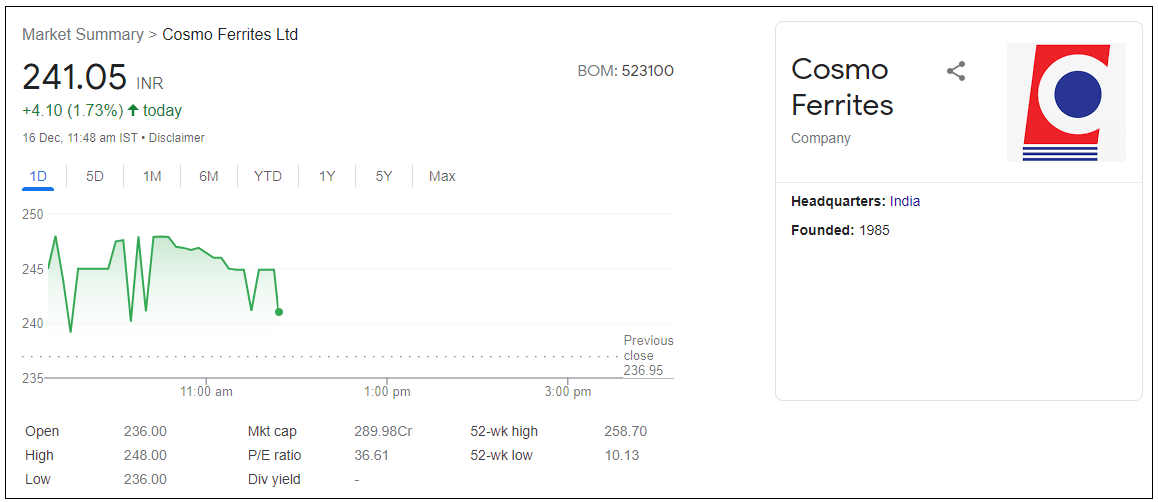The height and width of the screenshot is (502, 1158).
Task: Show the 1M price chart
Action: coord(152,176)
